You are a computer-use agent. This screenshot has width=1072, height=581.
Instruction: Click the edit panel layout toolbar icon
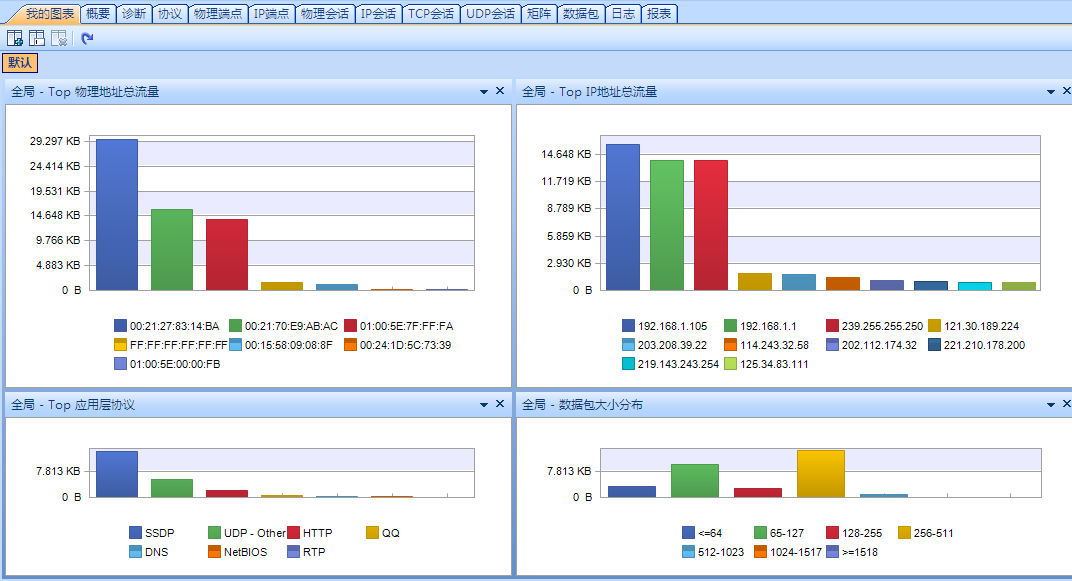pos(37,38)
